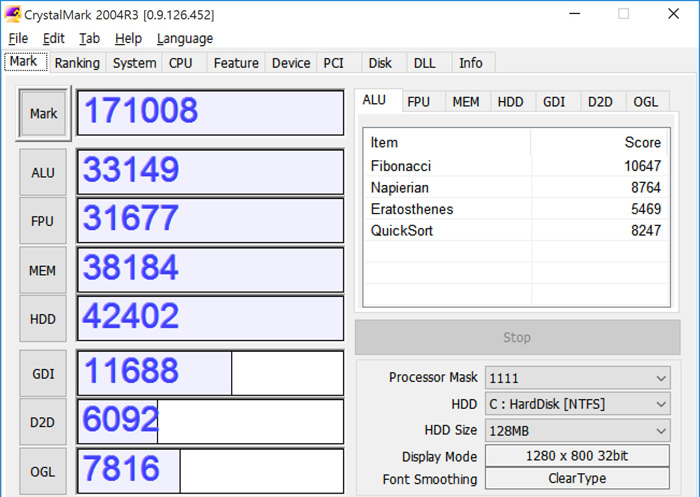
Task: Minimize the CrystalMark window
Action: [x=575, y=14]
